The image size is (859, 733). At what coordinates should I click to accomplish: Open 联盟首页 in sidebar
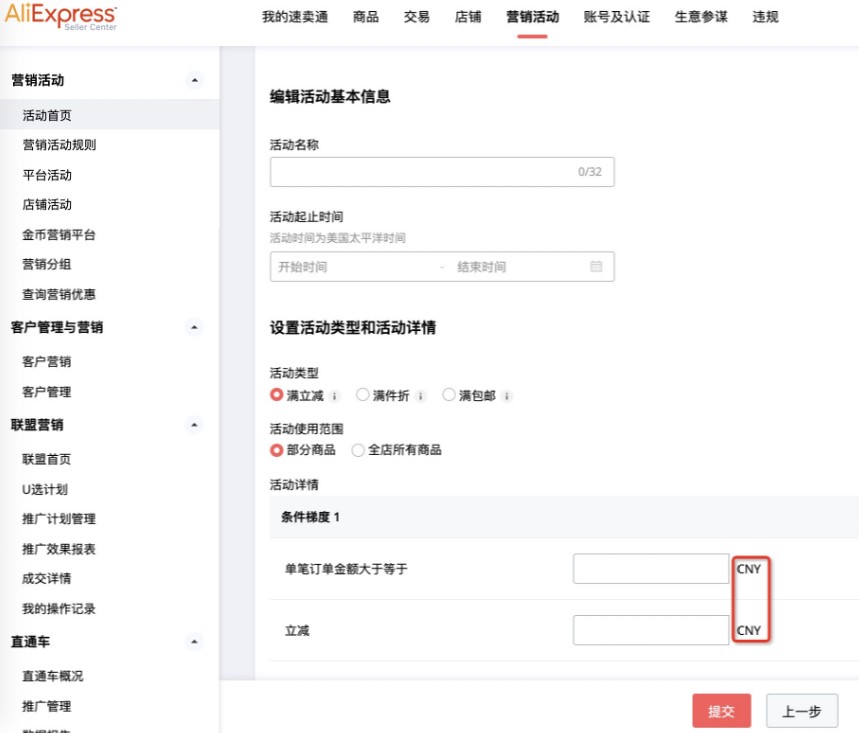[x=47, y=459]
